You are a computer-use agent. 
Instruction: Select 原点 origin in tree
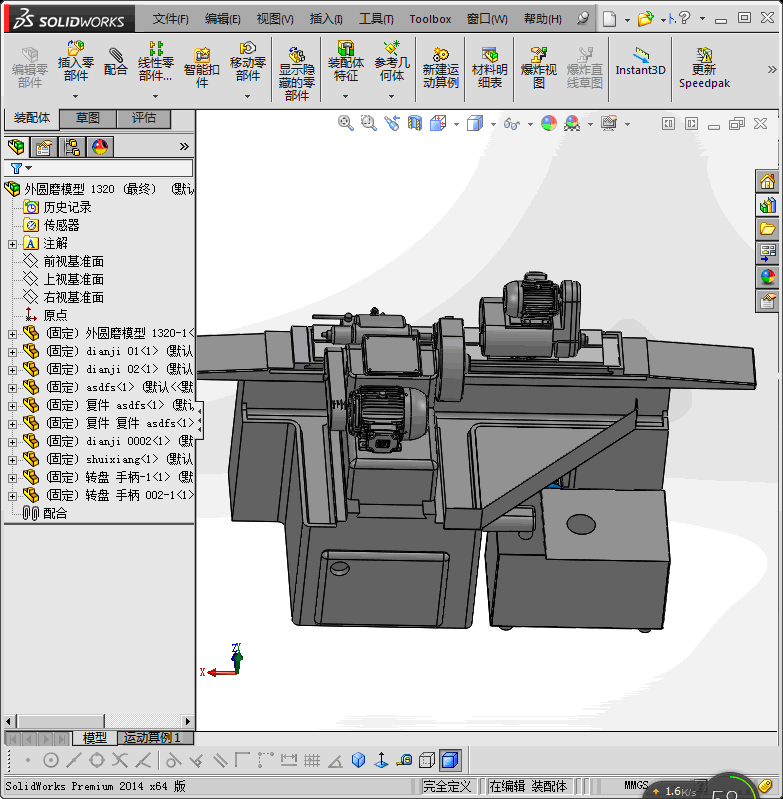click(55, 315)
